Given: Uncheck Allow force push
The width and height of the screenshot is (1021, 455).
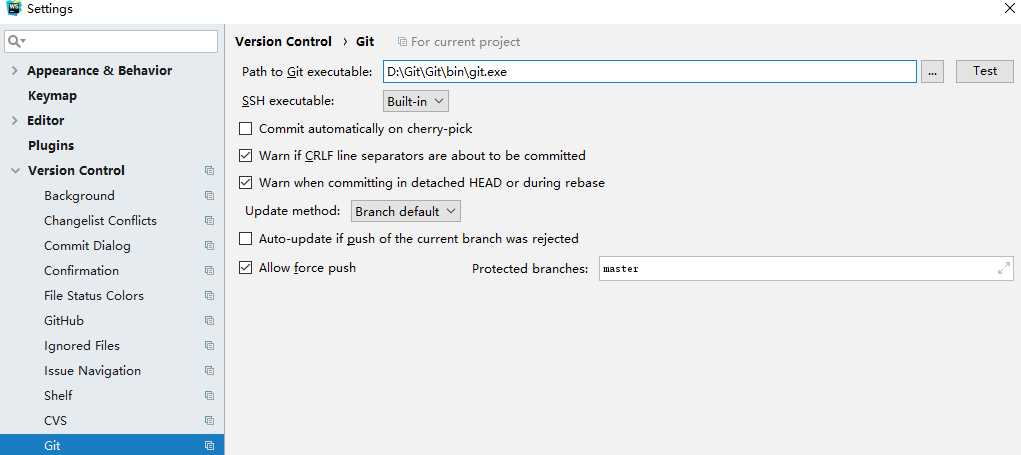Looking at the screenshot, I should pyautogui.click(x=246, y=268).
